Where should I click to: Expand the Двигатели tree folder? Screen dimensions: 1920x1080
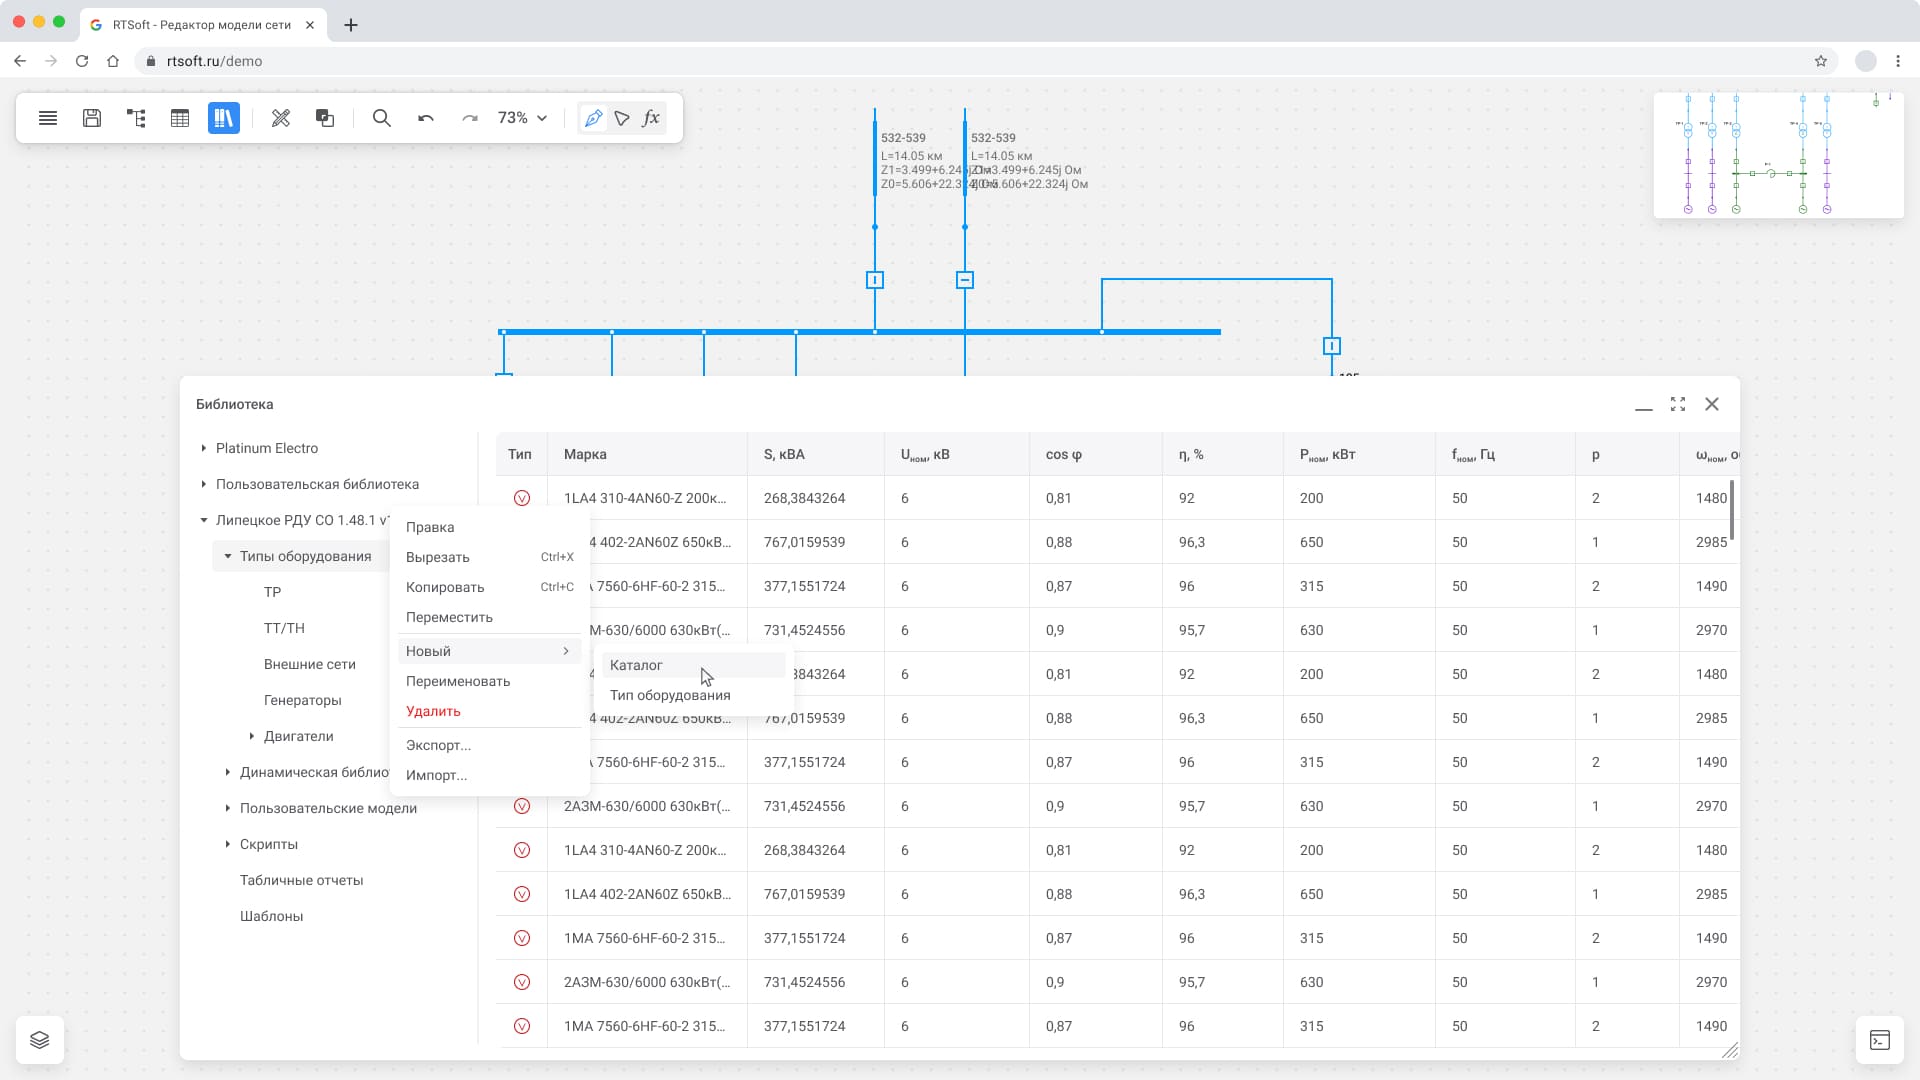[x=252, y=736]
